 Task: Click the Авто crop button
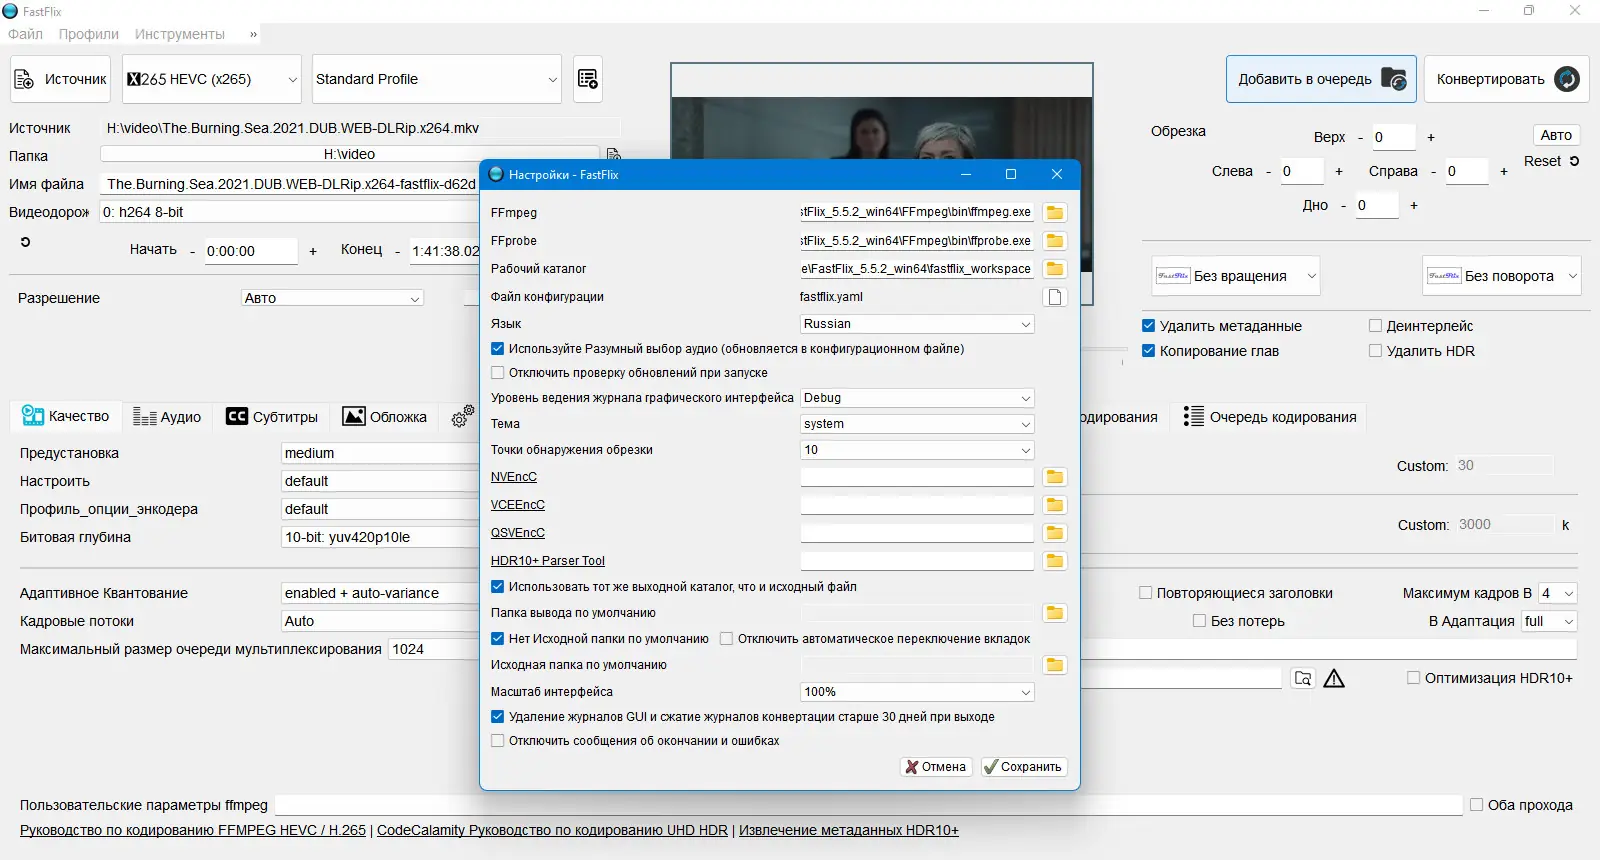pos(1556,135)
